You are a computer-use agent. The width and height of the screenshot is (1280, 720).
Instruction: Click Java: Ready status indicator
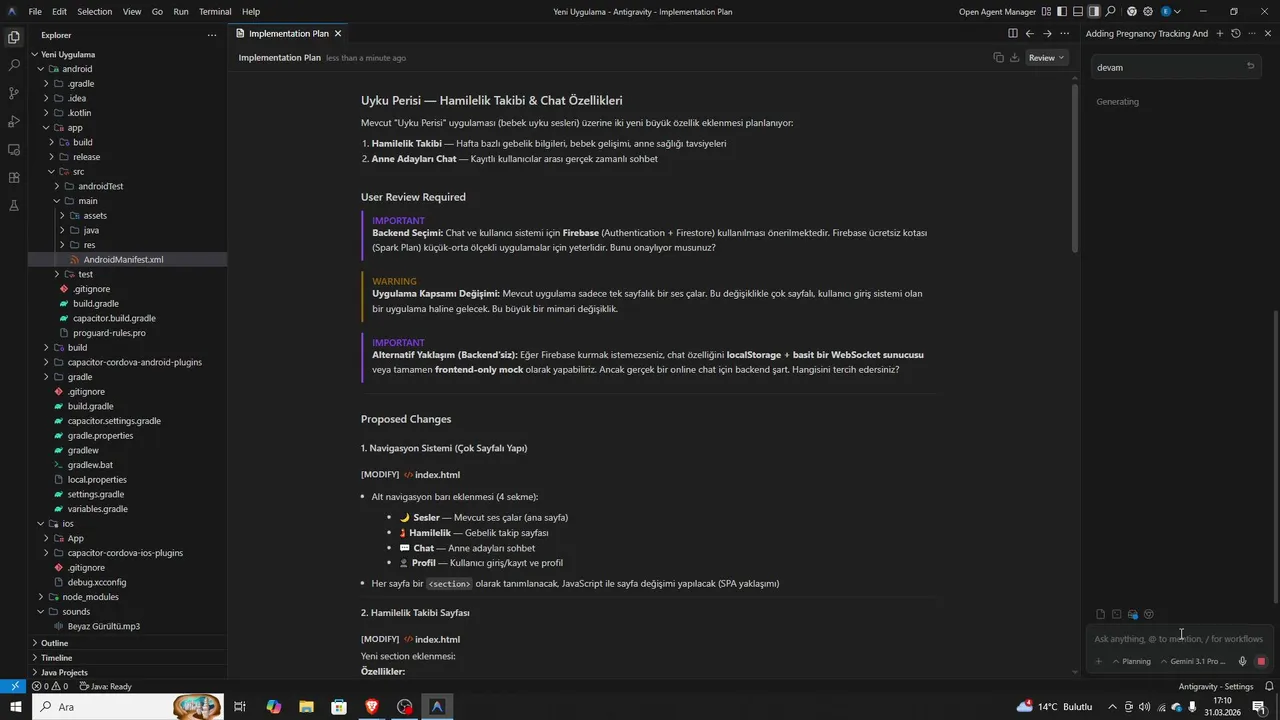(105, 686)
